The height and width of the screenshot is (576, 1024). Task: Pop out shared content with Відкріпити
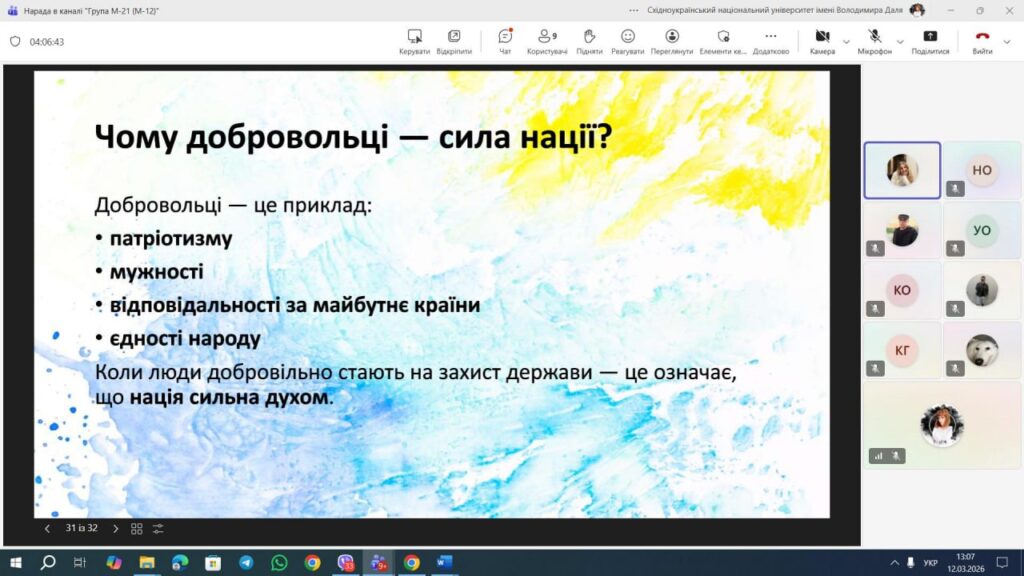454,40
